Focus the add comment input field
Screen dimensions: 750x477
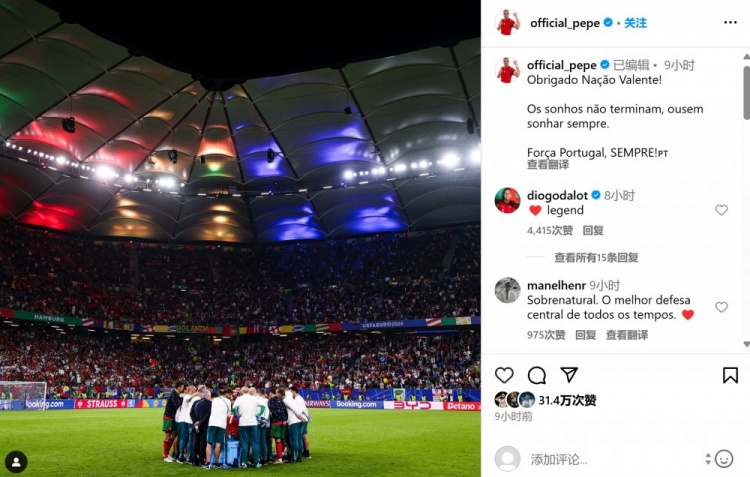point(612,459)
